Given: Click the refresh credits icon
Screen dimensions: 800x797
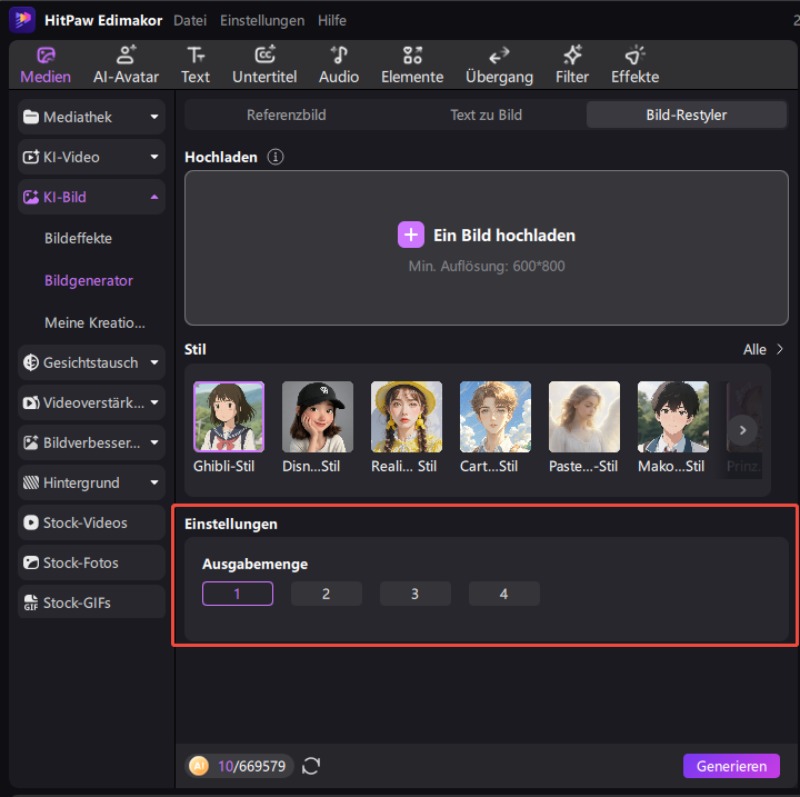Looking at the screenshot, I should pyautogui.click(x=311, y=766).
